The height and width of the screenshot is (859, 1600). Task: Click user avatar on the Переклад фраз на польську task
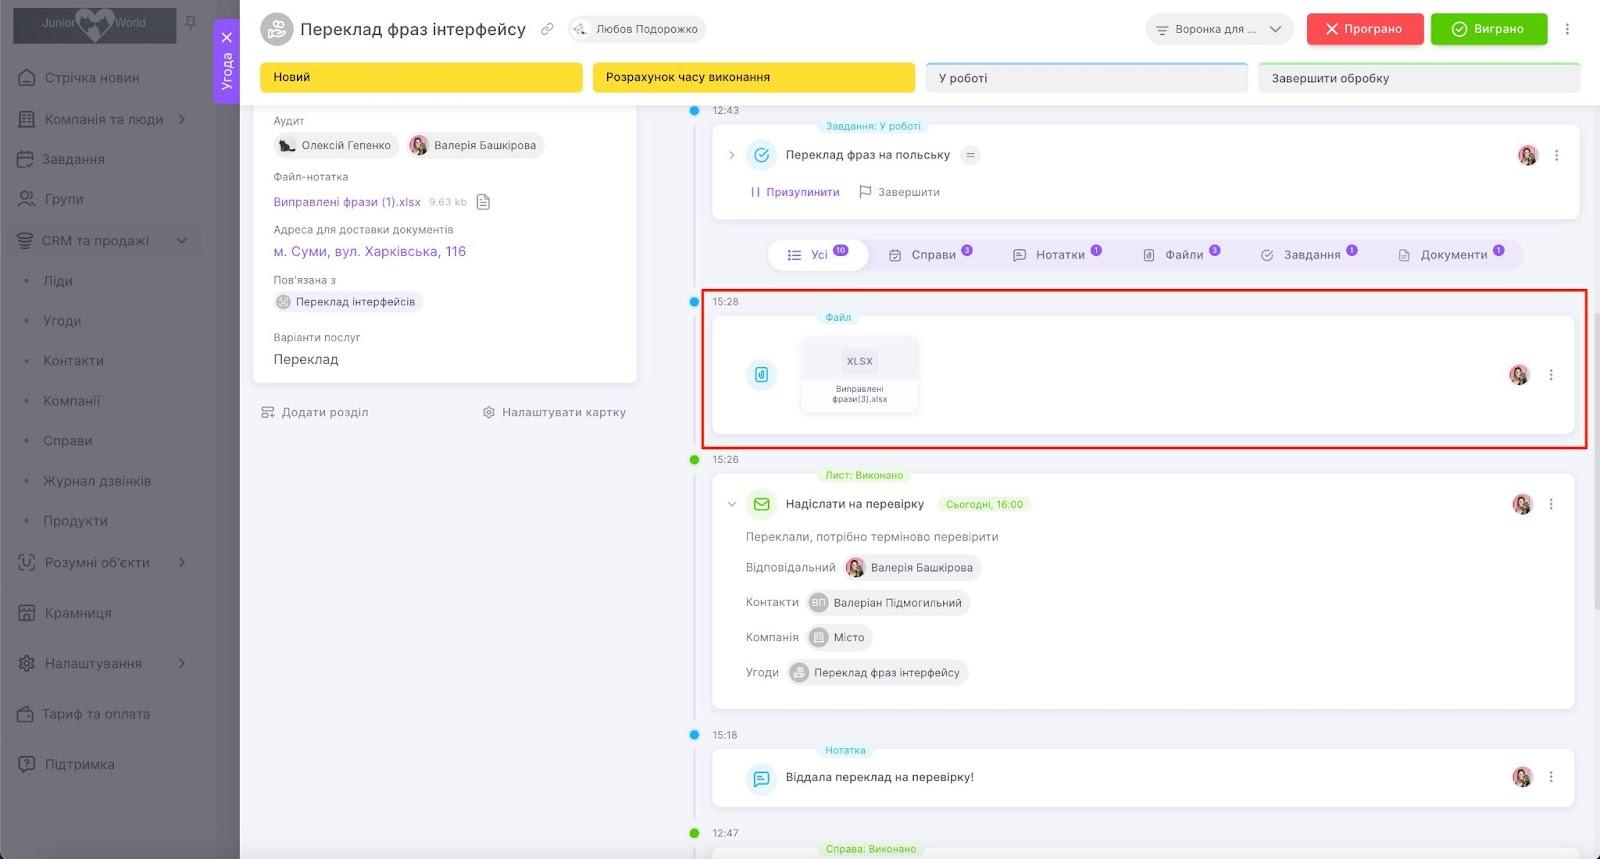click(1527, 155)
